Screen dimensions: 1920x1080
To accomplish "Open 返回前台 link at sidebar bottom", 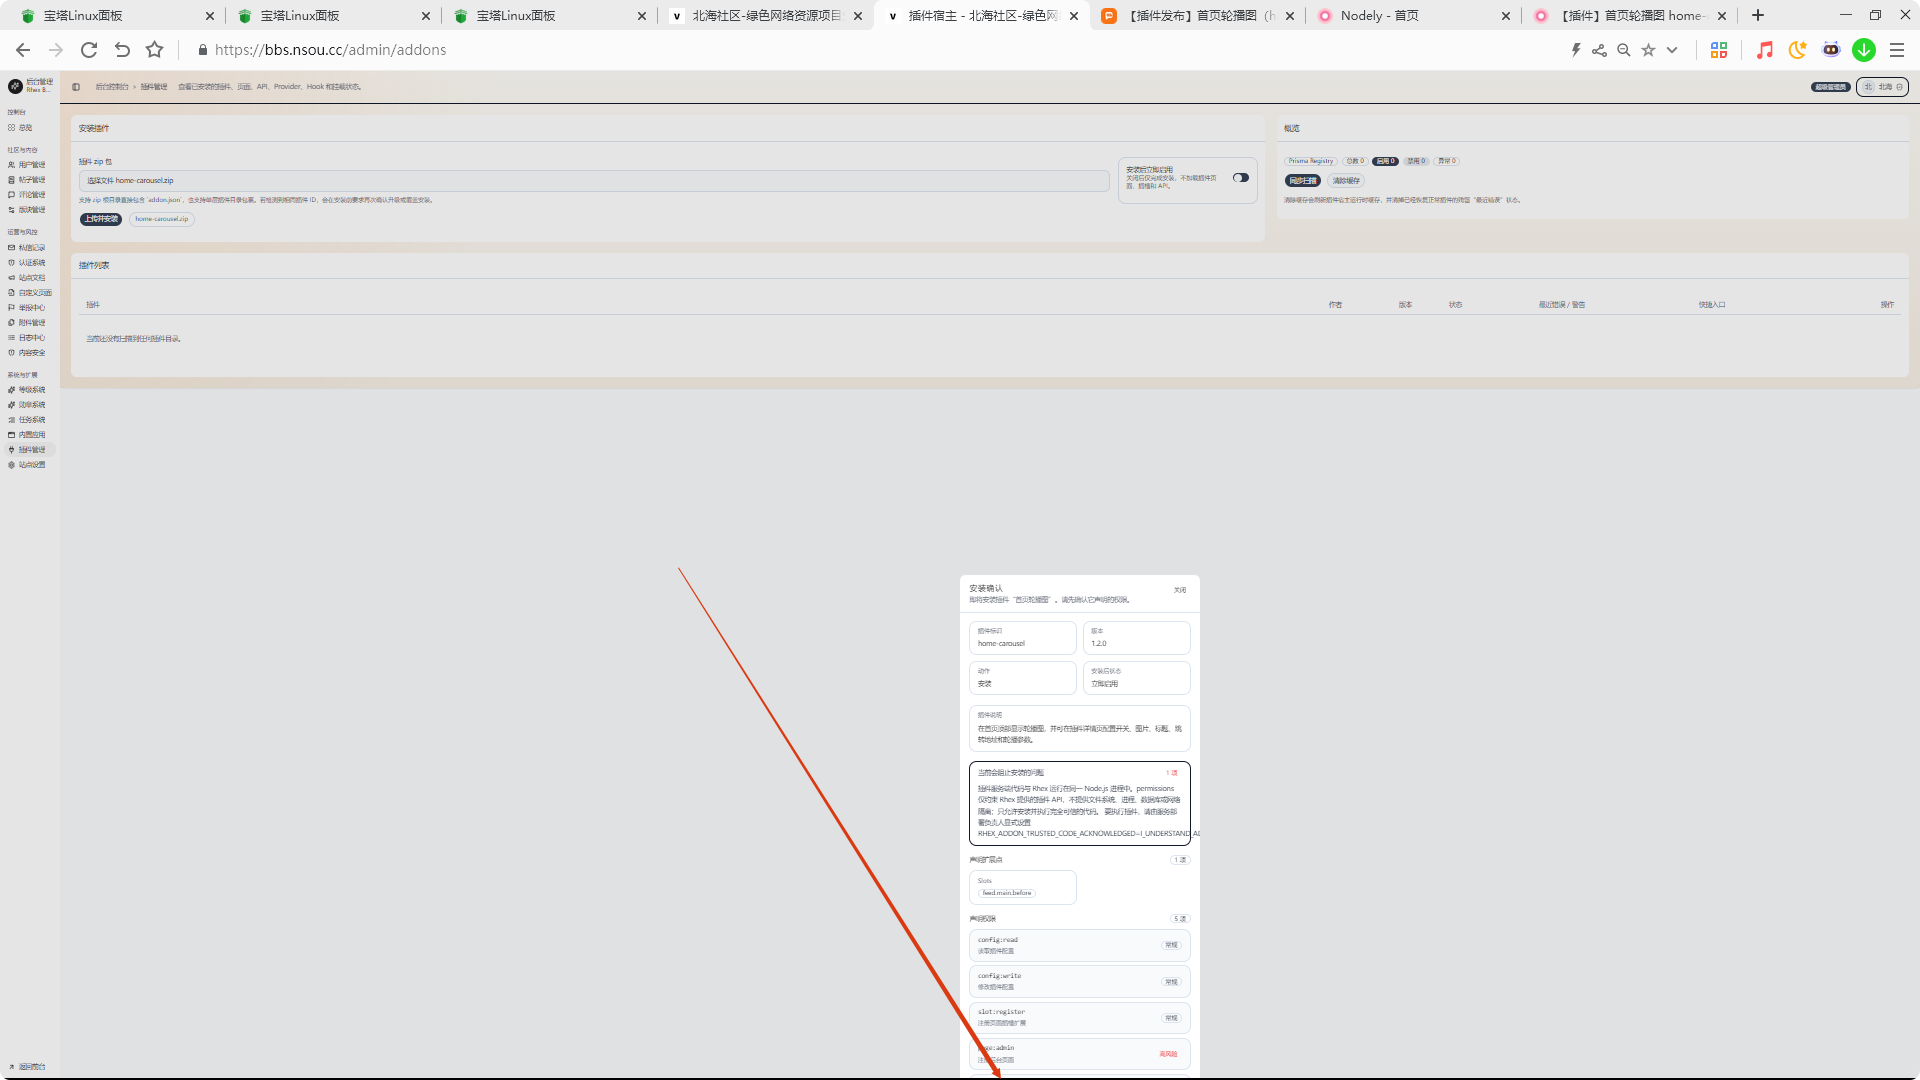I will pyautogui.click(x=28, y=1067).
